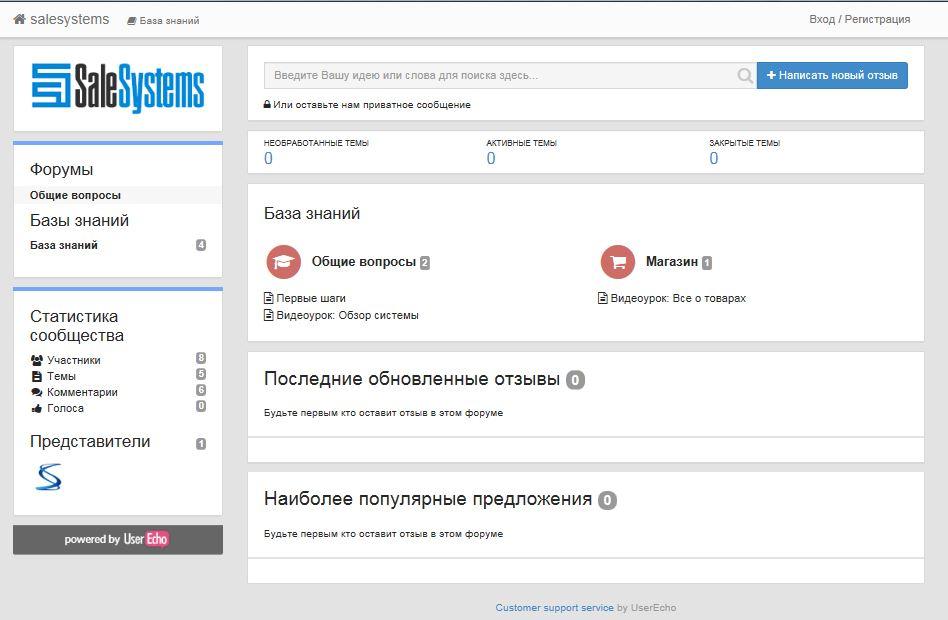Open article Первые шаги
This screenshot has height=620, width=948.
311,298
